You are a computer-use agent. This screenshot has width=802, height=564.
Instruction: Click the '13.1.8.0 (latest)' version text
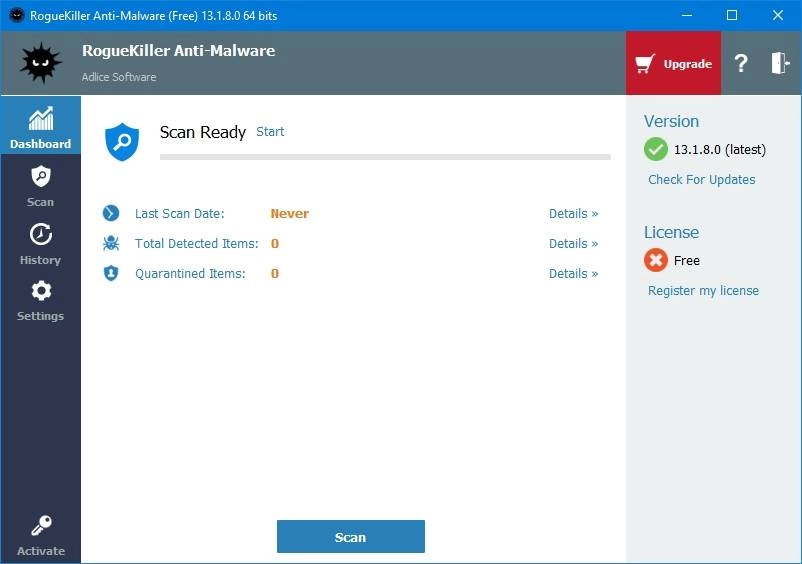[720, 149]
